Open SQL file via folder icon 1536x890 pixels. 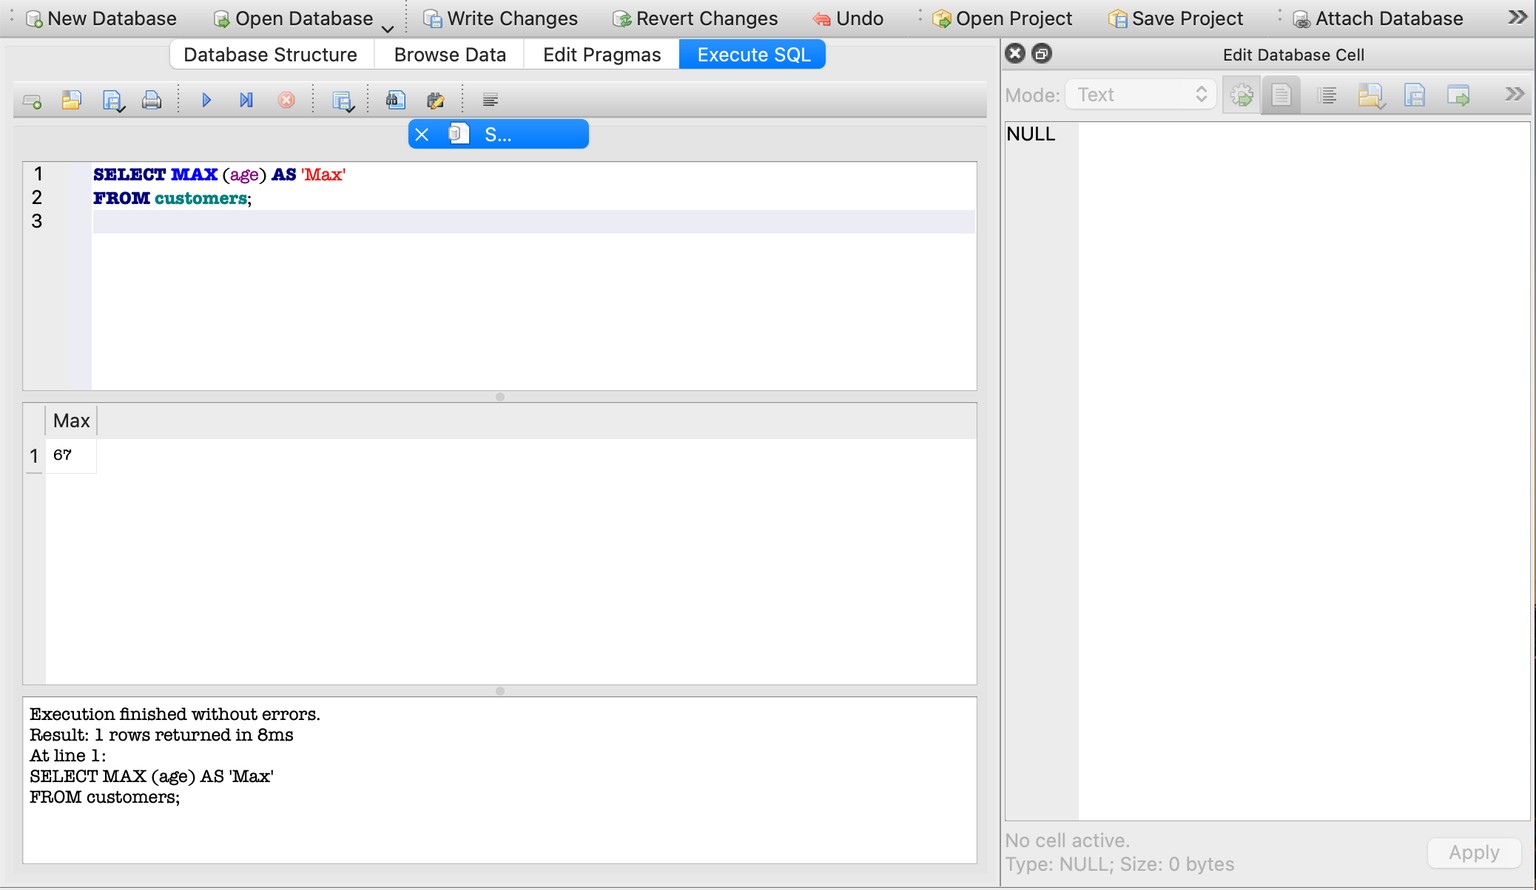click(72, 100)
